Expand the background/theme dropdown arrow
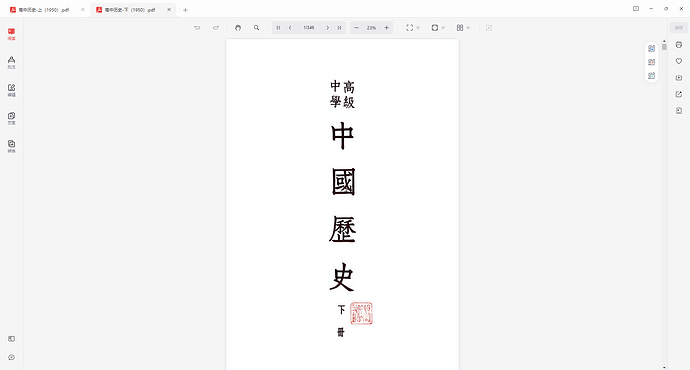 click(x=443, y=28)
